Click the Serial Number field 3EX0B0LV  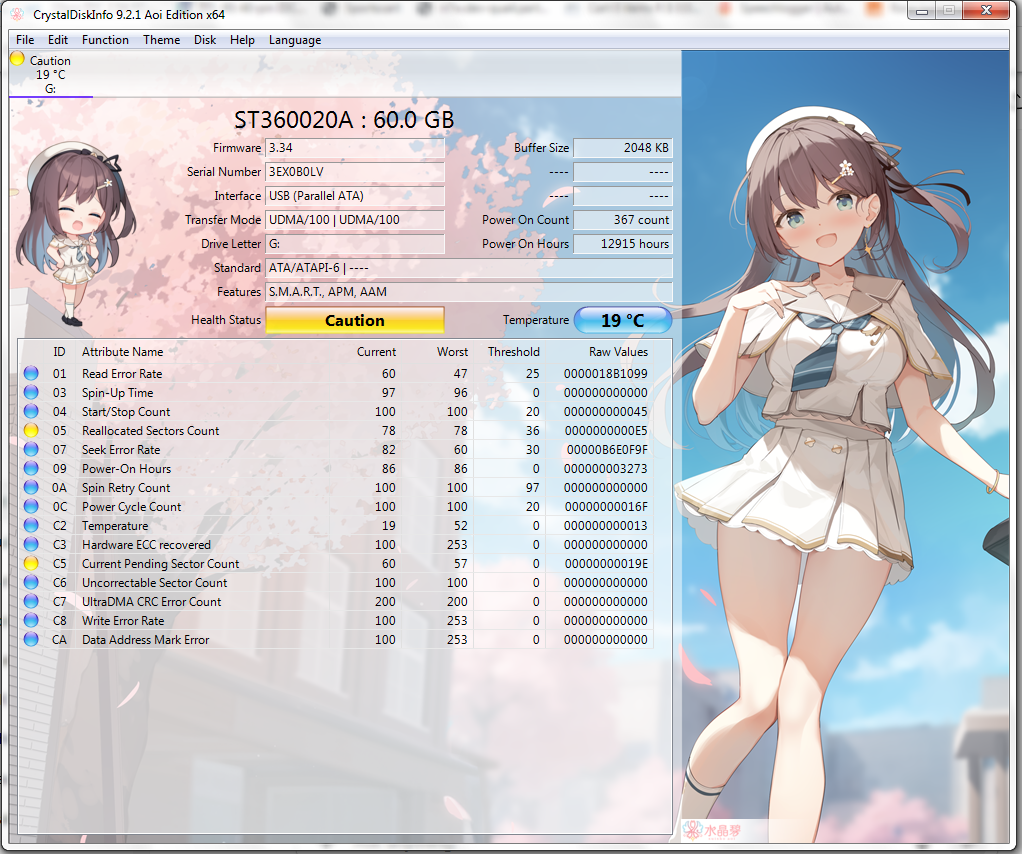coord(355,172)
